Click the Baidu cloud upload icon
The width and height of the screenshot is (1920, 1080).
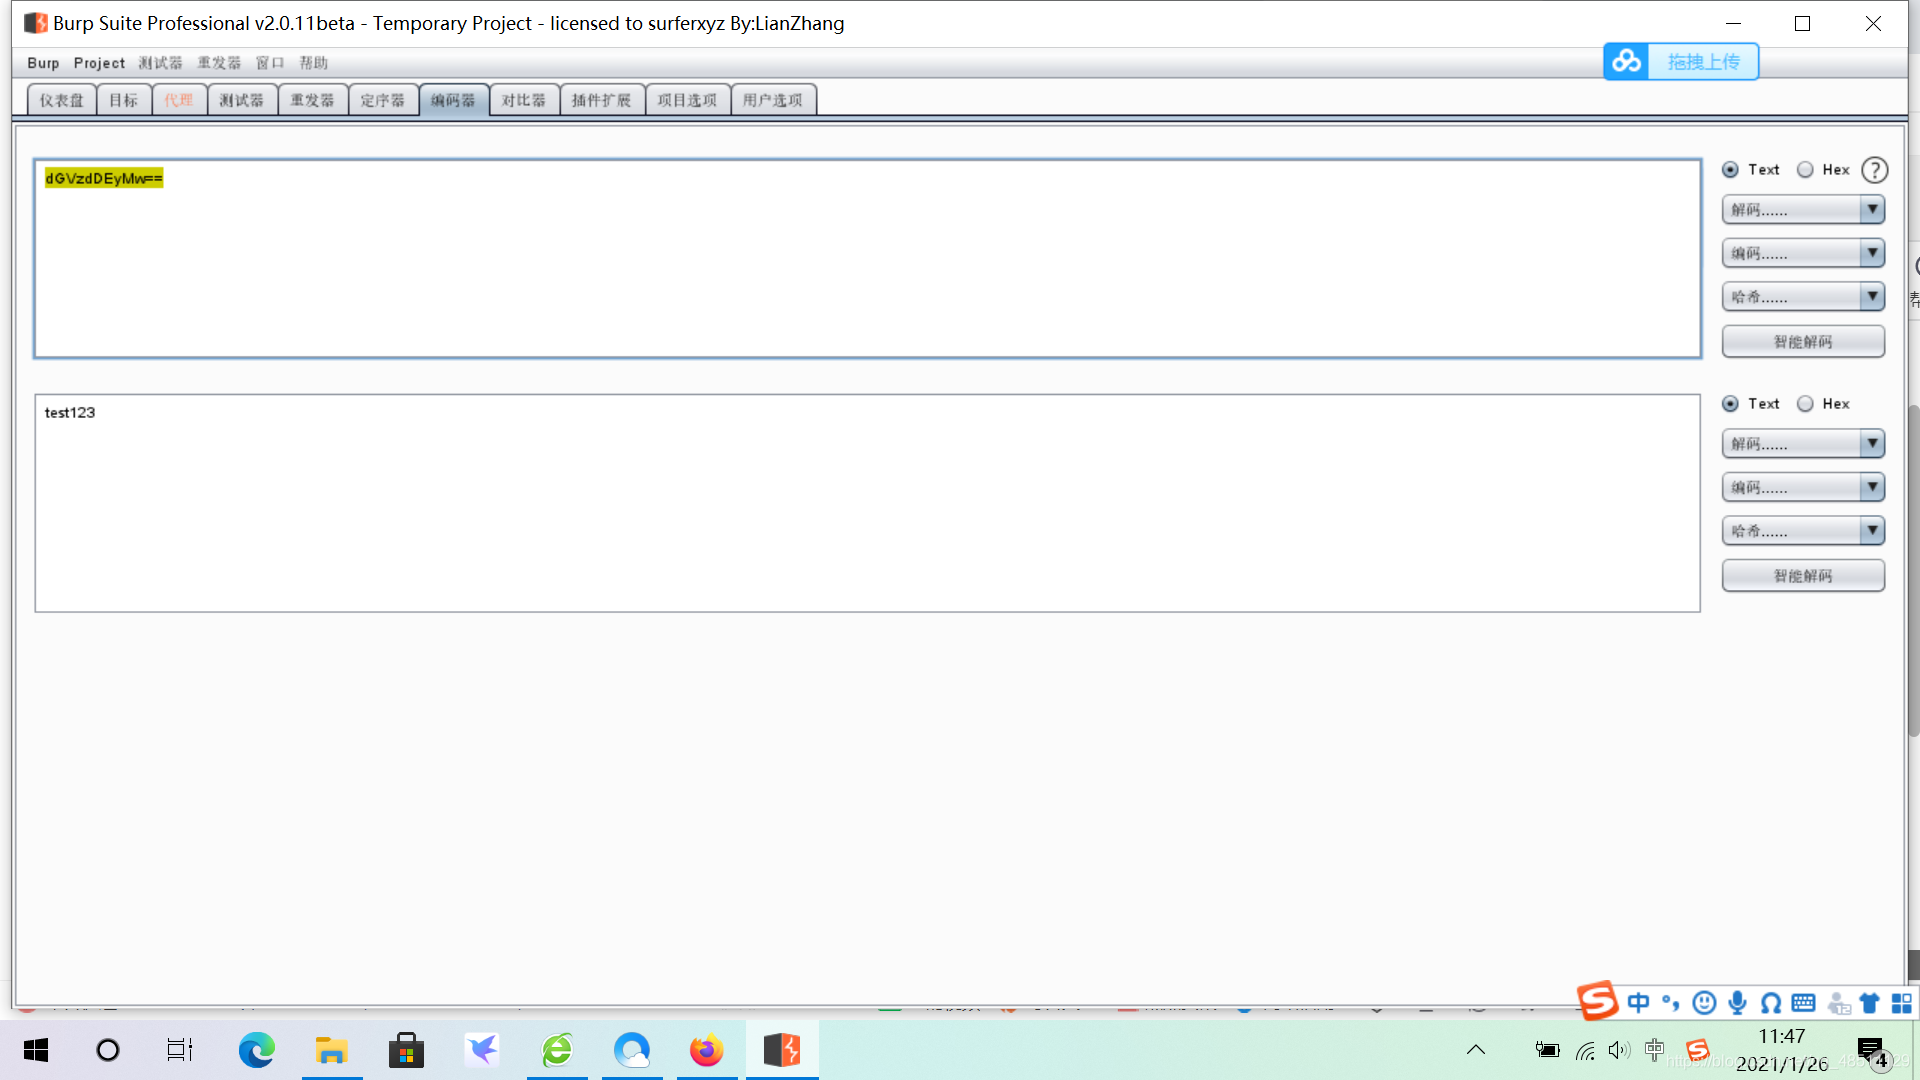pyautogui.click(x=1626, y=61)
